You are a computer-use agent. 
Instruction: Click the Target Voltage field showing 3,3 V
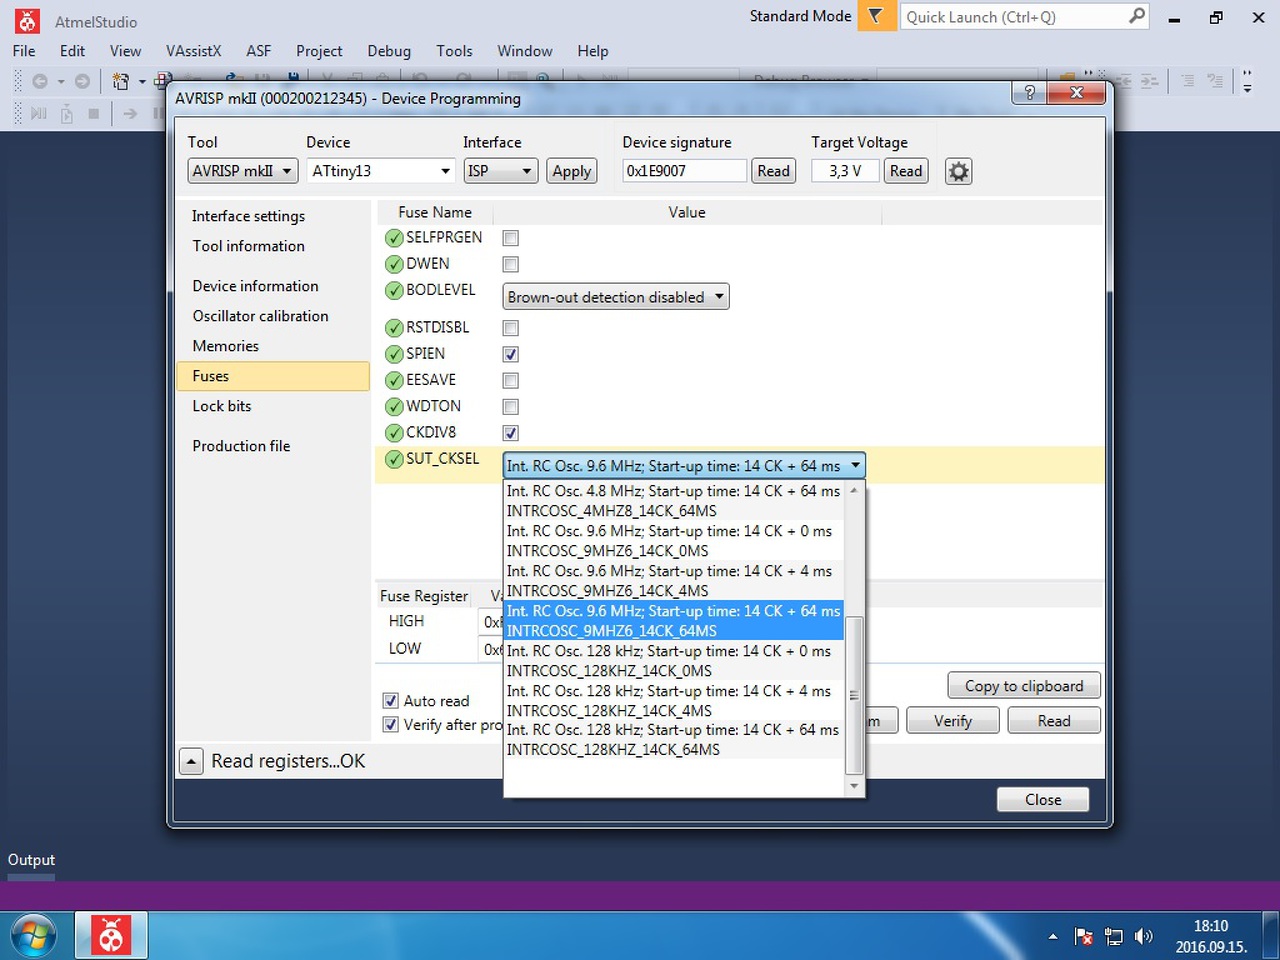(845, 171)
